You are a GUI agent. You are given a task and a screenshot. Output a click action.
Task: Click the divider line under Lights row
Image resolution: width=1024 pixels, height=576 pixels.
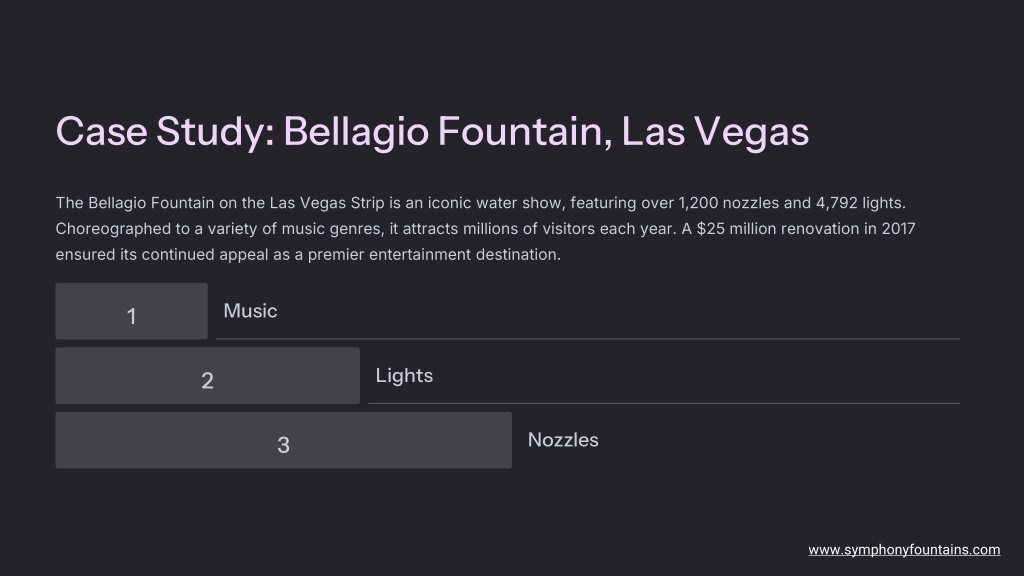[x=664, y=404]
